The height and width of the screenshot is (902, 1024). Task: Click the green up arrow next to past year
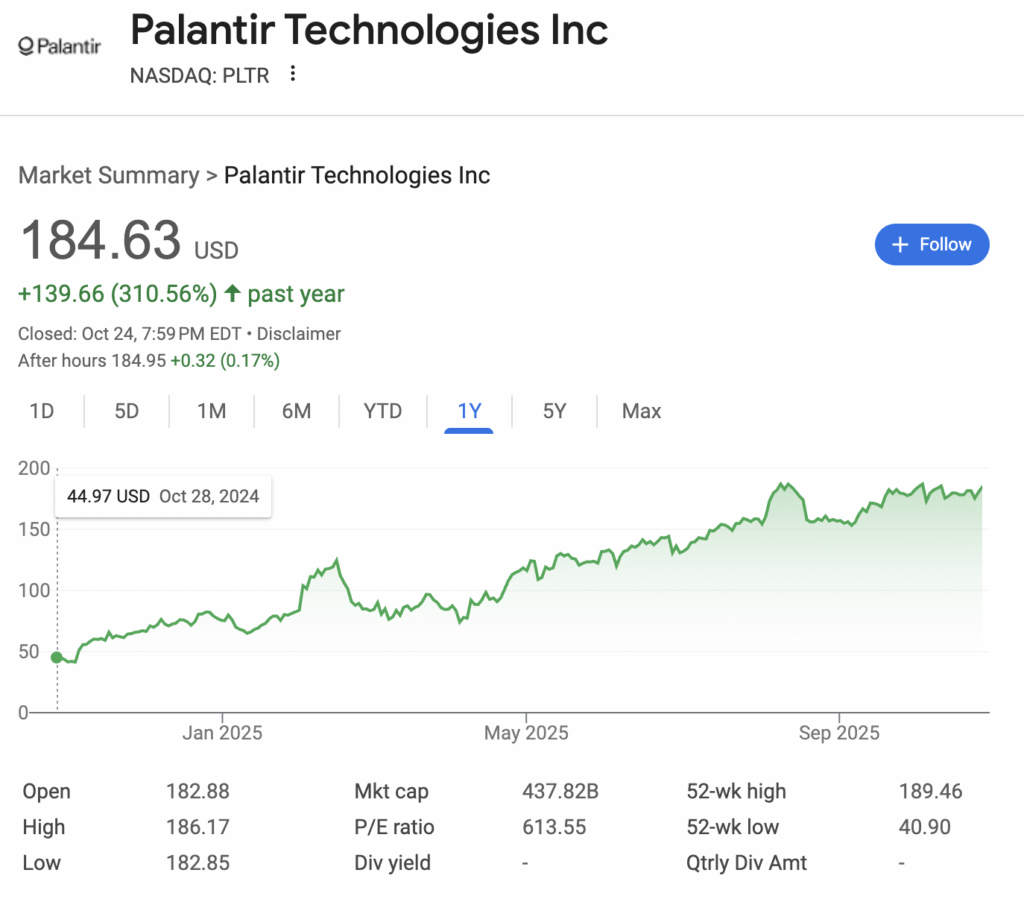pos(231,293)
